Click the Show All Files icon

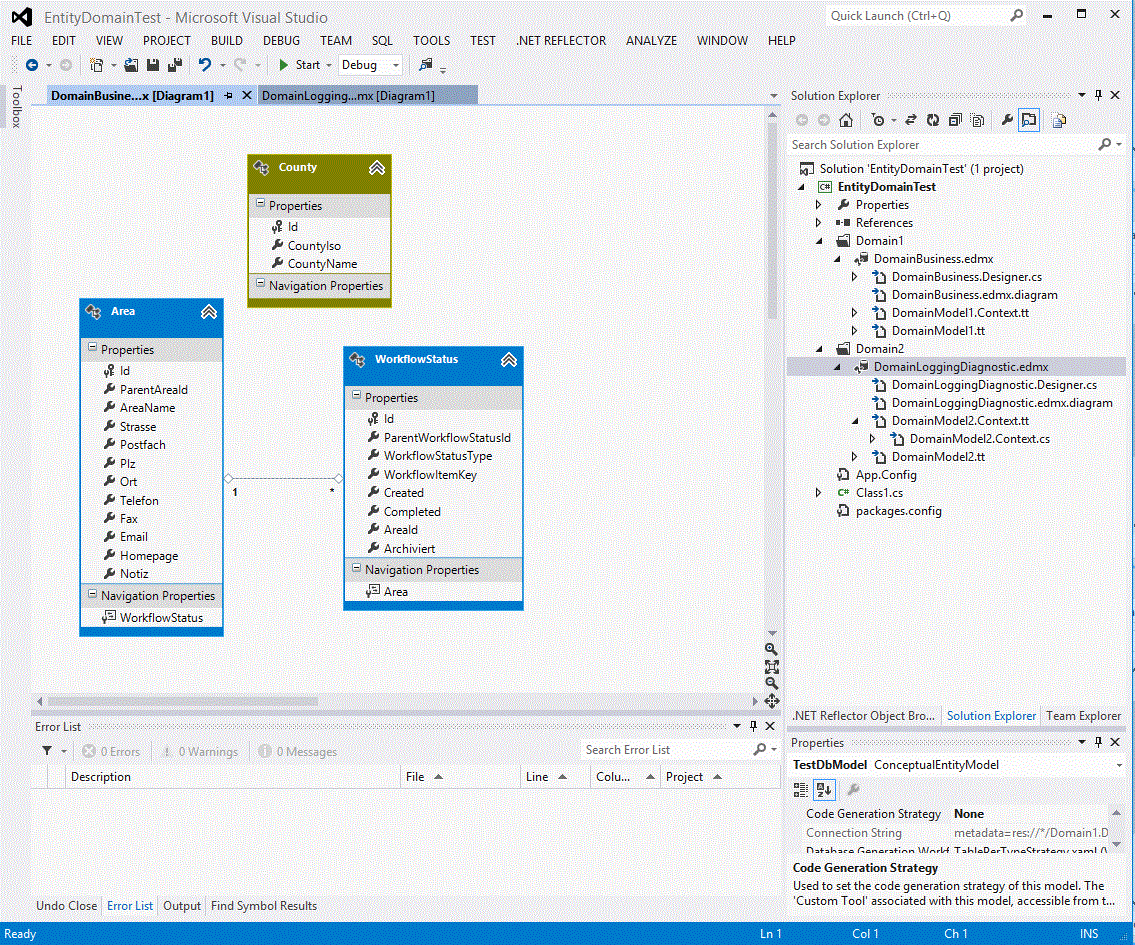977,120
